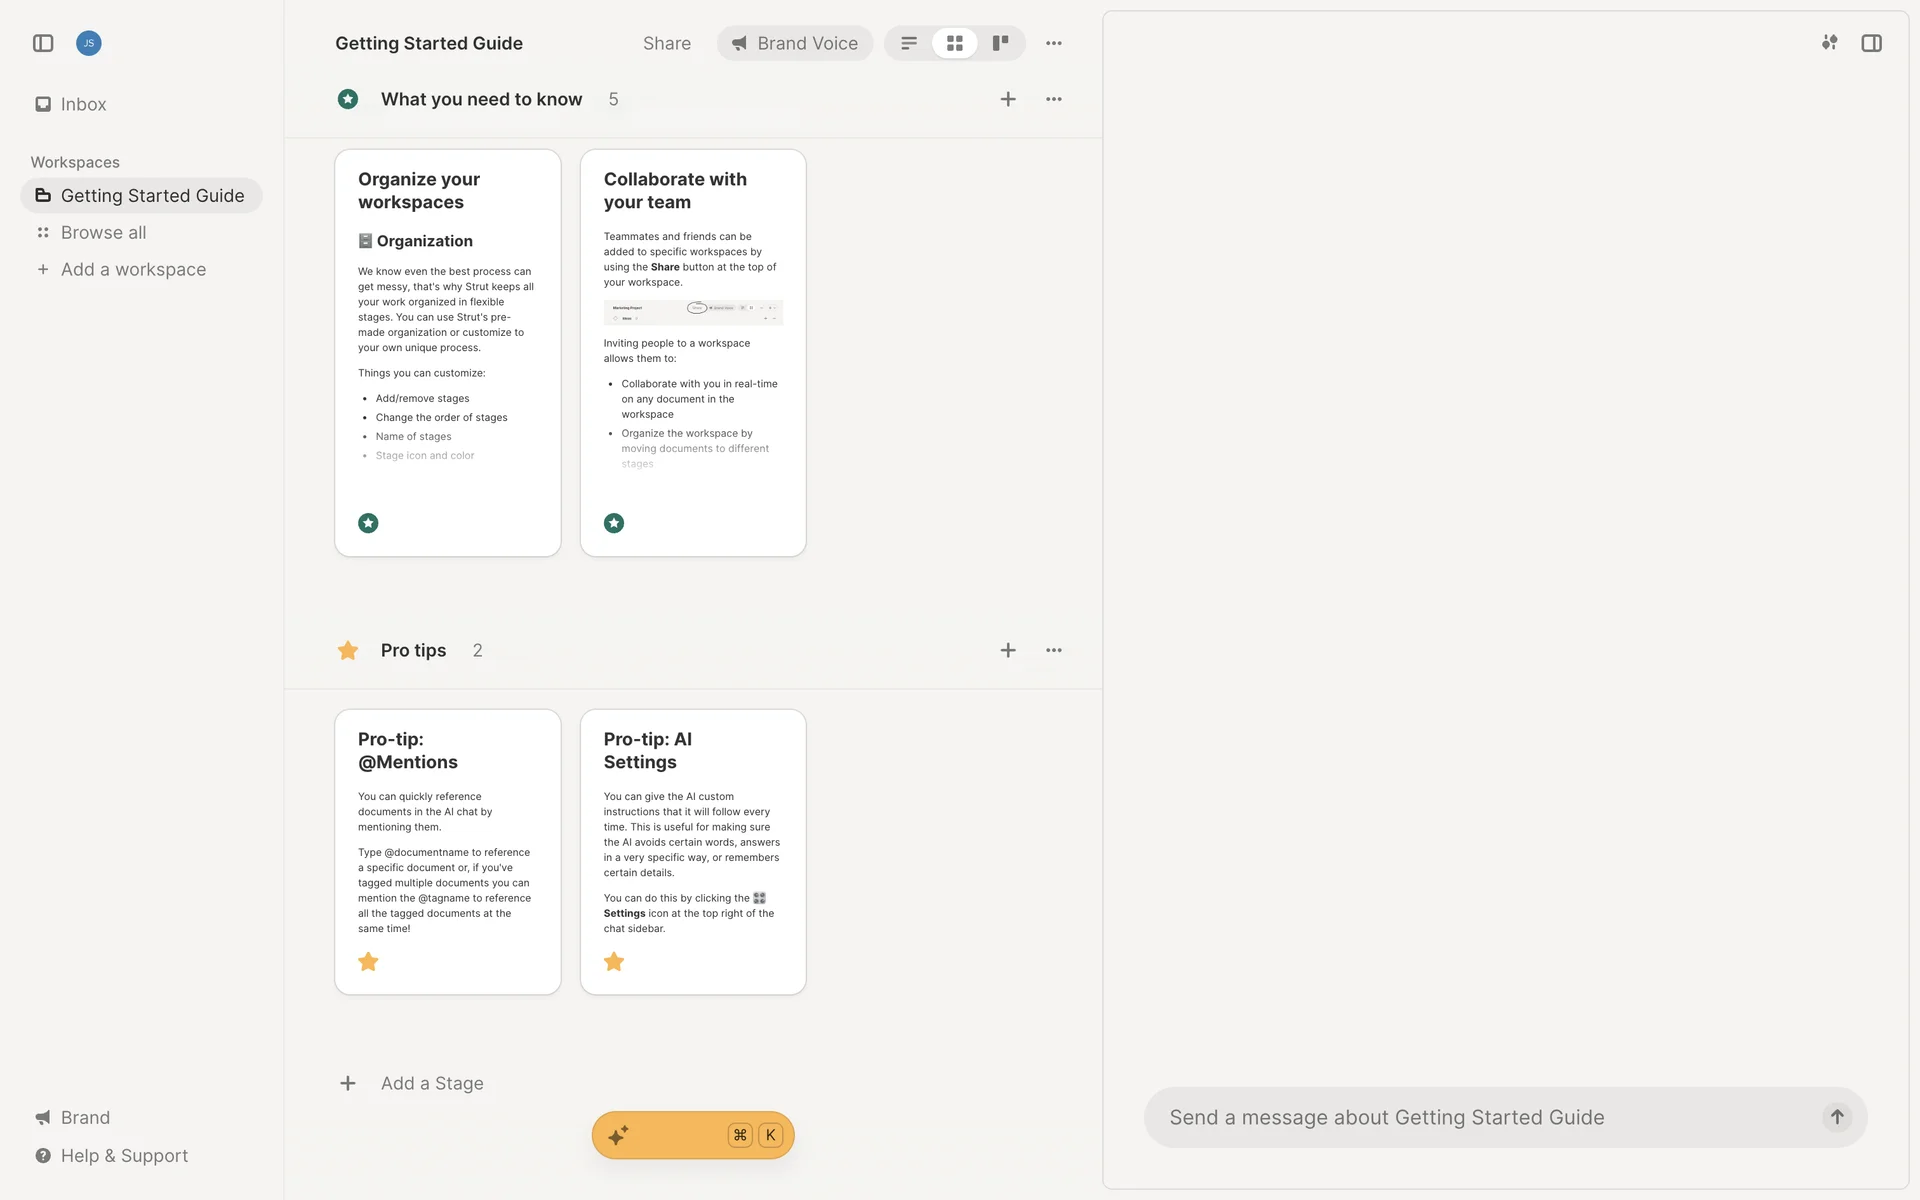The width and height of the screenshot is (1920, 1200).
Task: Open Pro tips stage options menu
Action: tap(1054, 650)
